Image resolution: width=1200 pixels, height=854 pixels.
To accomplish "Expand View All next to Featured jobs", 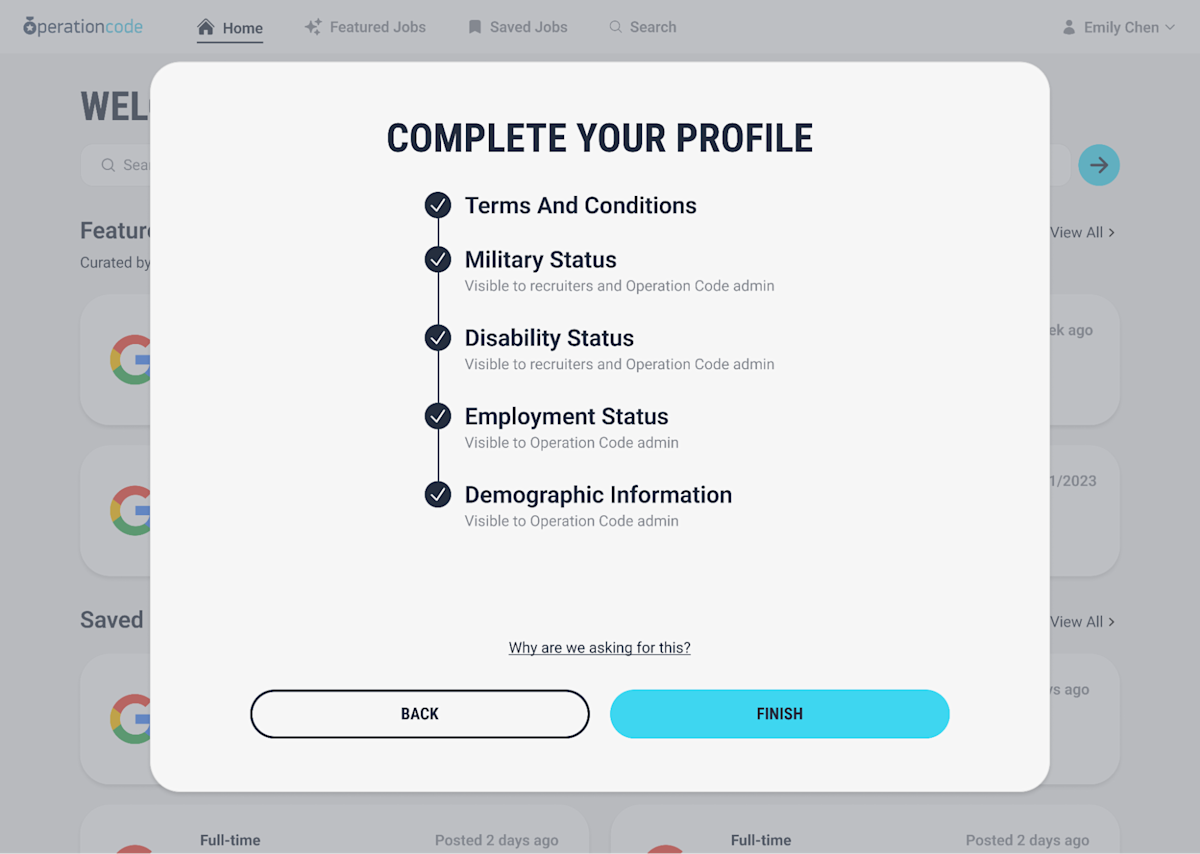I will [x=1082, y=232].
